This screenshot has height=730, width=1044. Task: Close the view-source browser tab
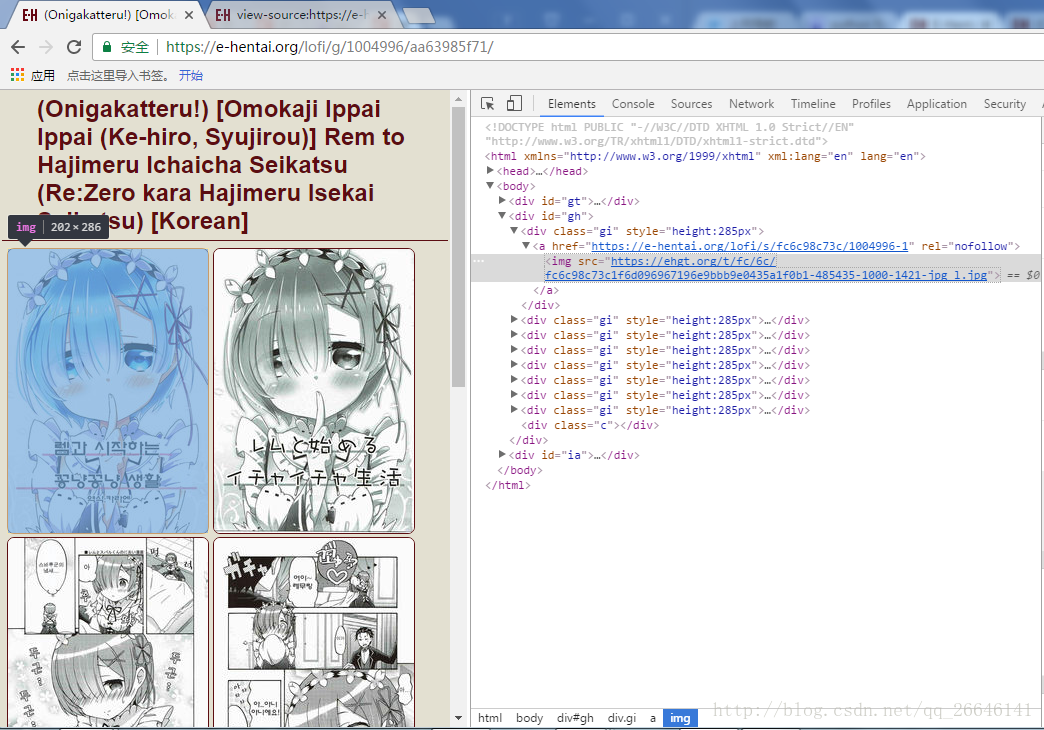tap(382, 15)
